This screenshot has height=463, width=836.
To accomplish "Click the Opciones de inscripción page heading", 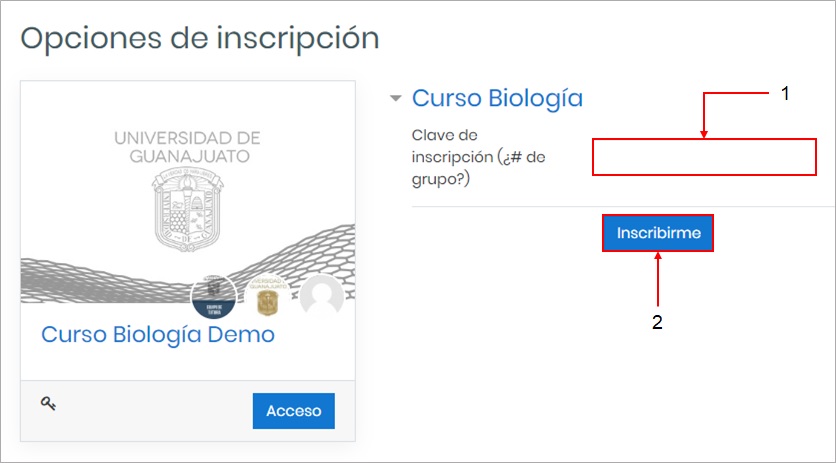I will coord(200,38).
